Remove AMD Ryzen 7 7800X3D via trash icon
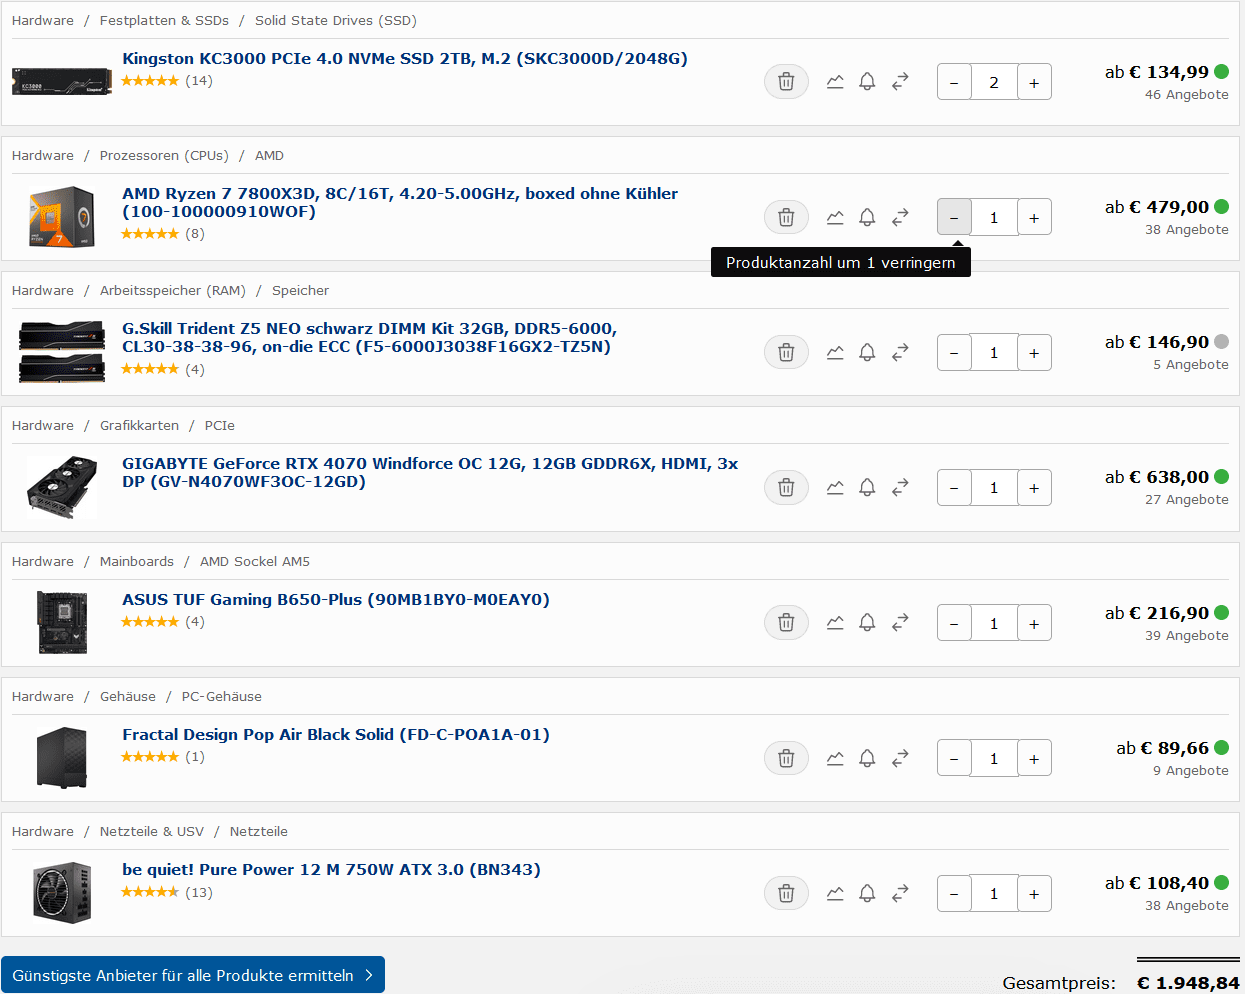The height and width of the screenshot is (994, 1245). (x=786, y=217)
